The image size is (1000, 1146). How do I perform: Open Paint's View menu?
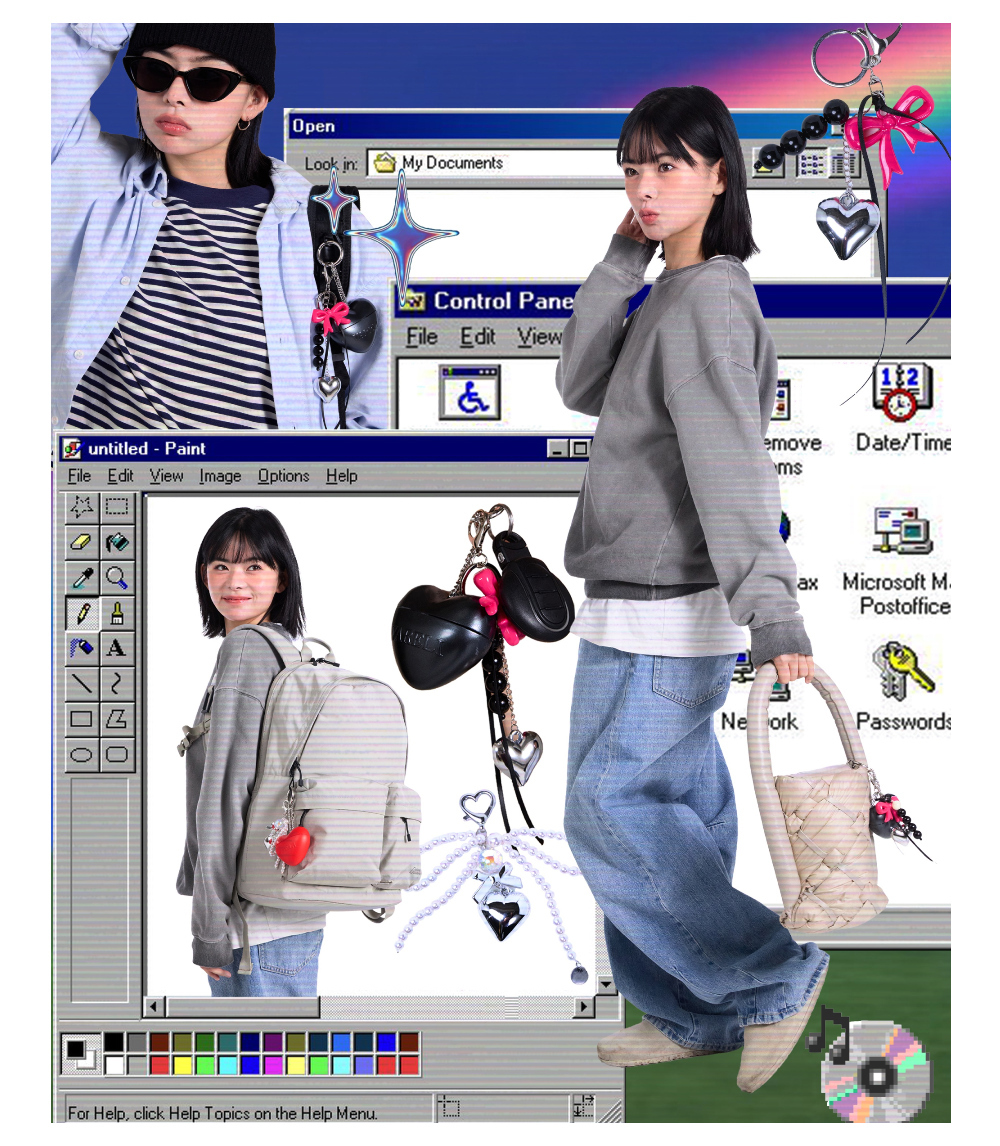(166, 476)
